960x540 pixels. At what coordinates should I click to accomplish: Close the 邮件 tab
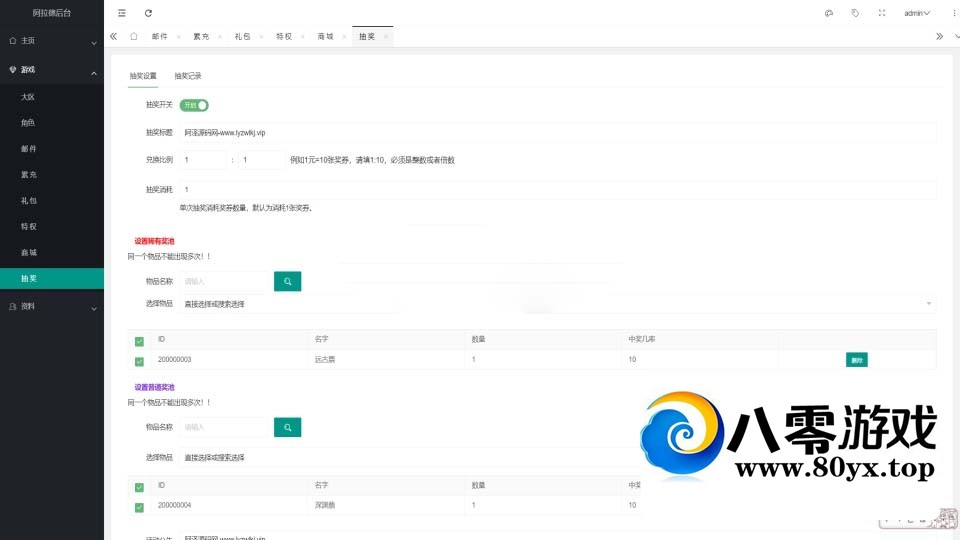point(178,37)
